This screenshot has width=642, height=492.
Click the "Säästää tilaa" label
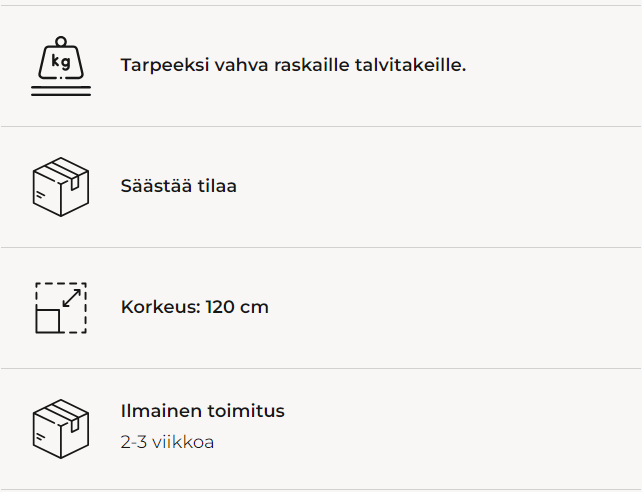pyautogui.click(x=178, y=186)
